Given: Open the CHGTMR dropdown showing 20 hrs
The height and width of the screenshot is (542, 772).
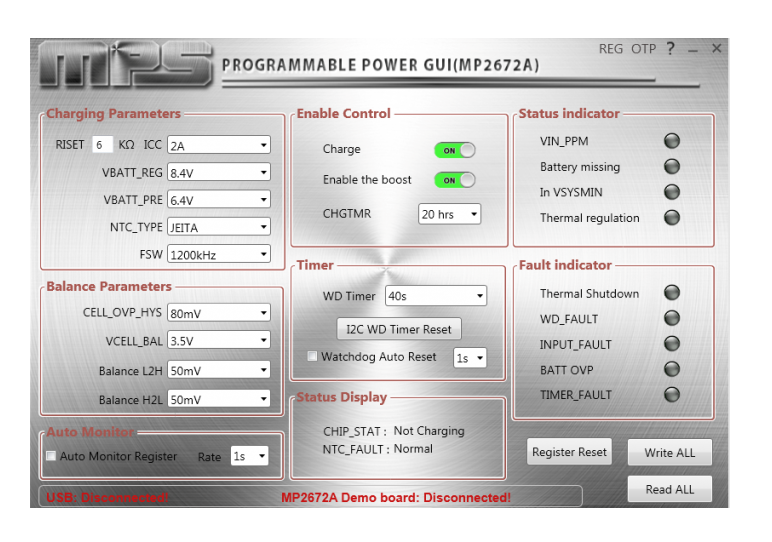Looking at the screenshot, I should [x=450, y=214].
